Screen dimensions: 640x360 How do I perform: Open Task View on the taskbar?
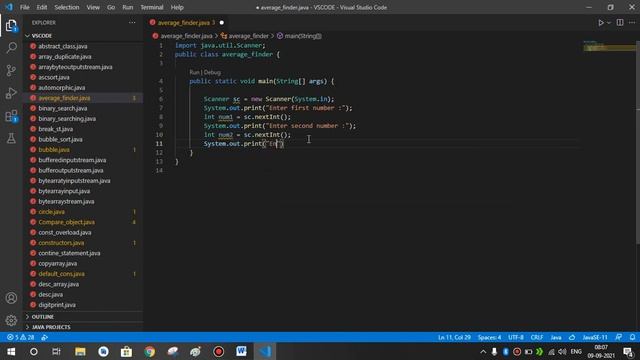tap(56, 351)
